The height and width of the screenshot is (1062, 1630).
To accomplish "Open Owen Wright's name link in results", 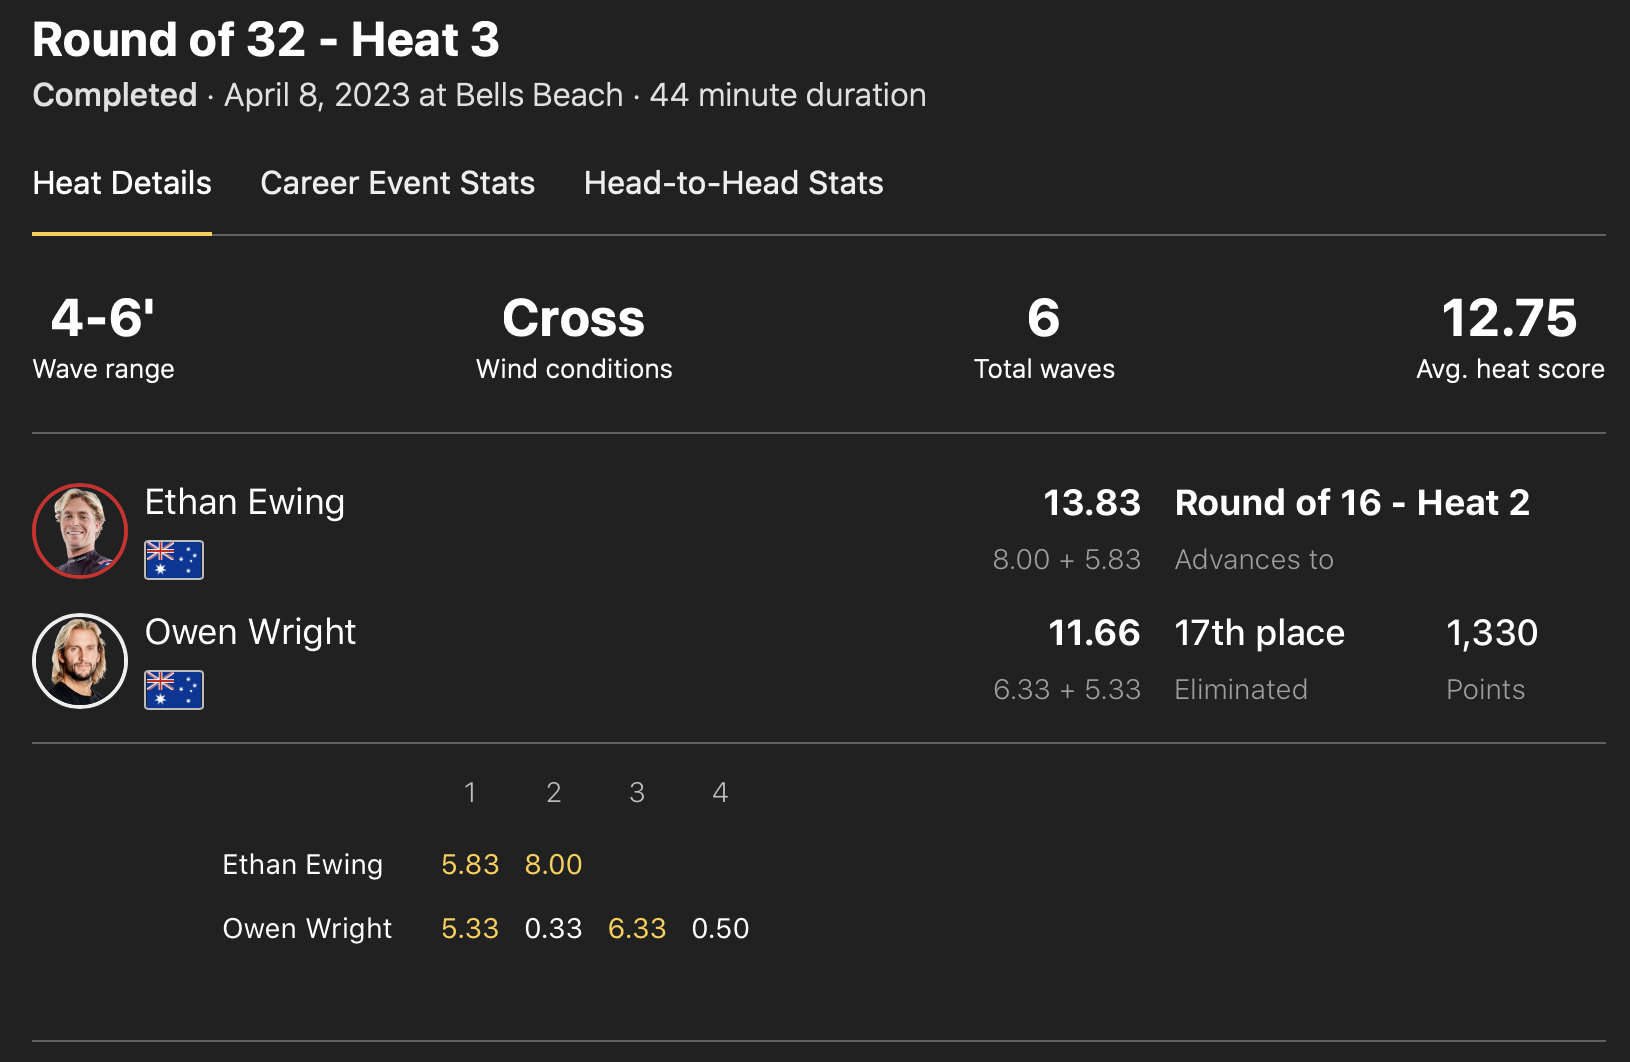I will click(250, 632).
